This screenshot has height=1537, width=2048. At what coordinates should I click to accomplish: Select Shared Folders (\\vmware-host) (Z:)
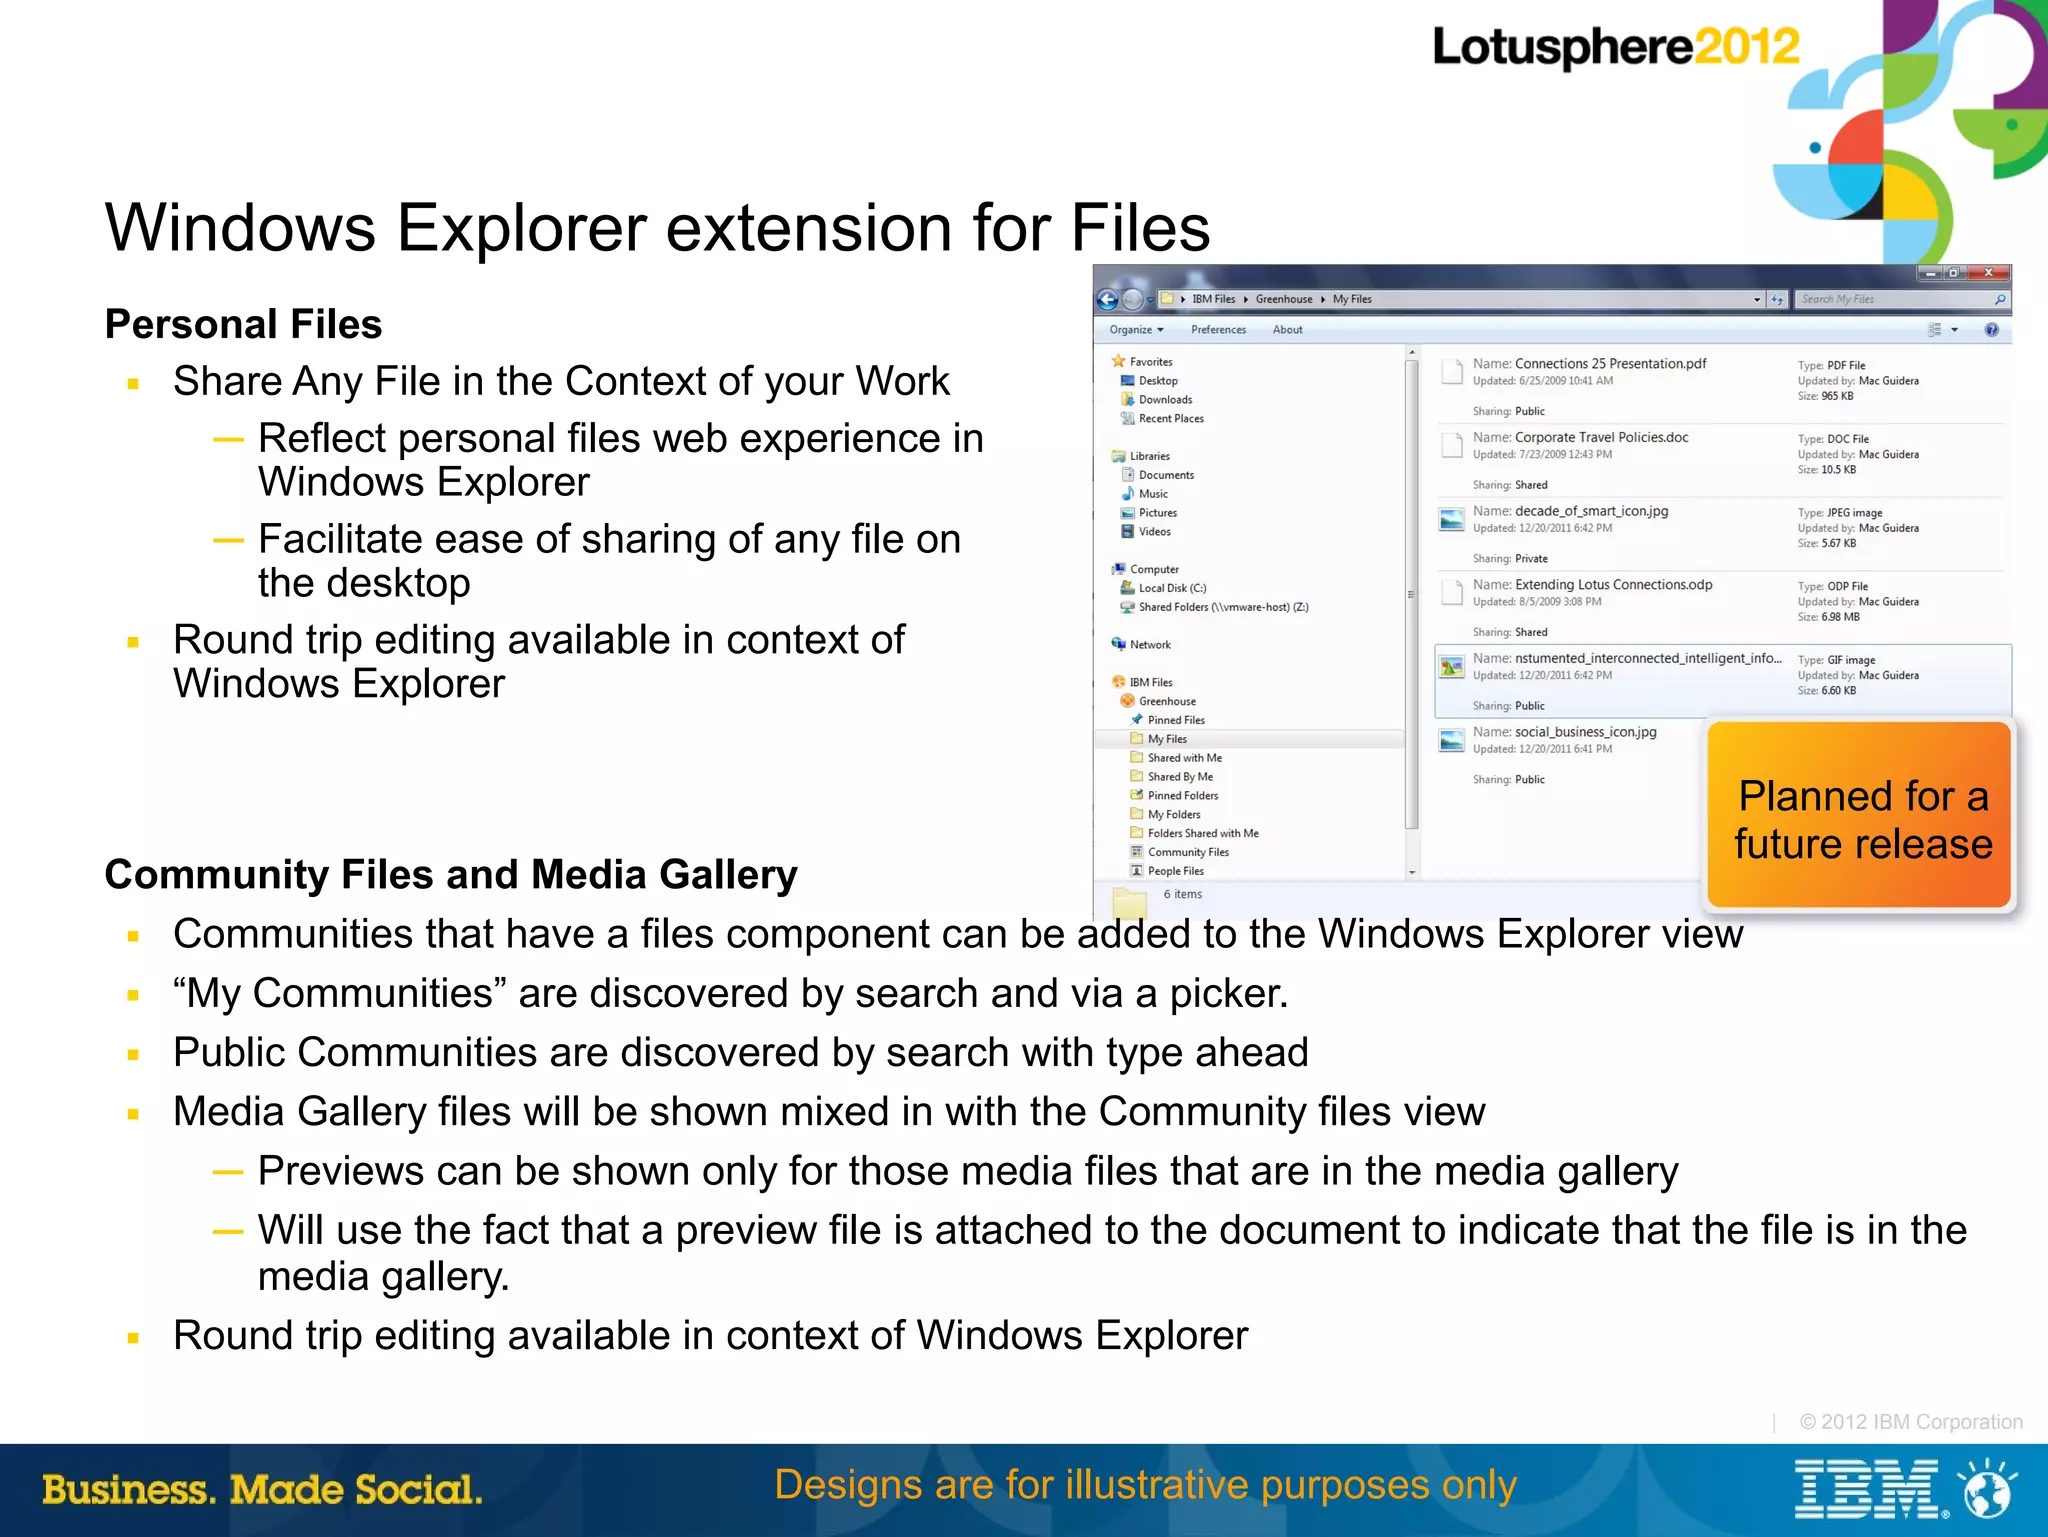[1223, 607]
